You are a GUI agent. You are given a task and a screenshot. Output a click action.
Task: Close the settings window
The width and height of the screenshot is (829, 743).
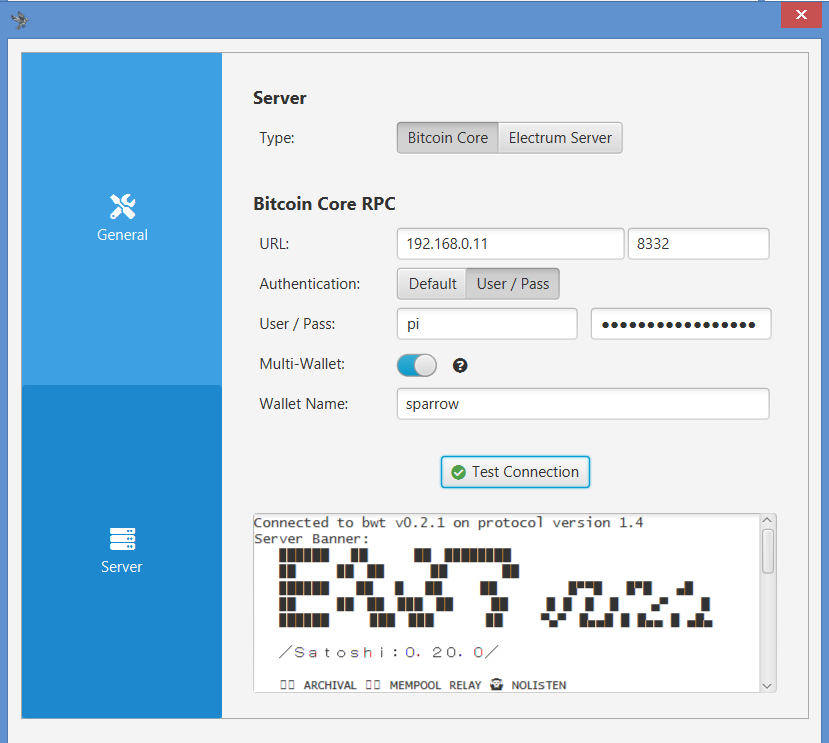801,14
